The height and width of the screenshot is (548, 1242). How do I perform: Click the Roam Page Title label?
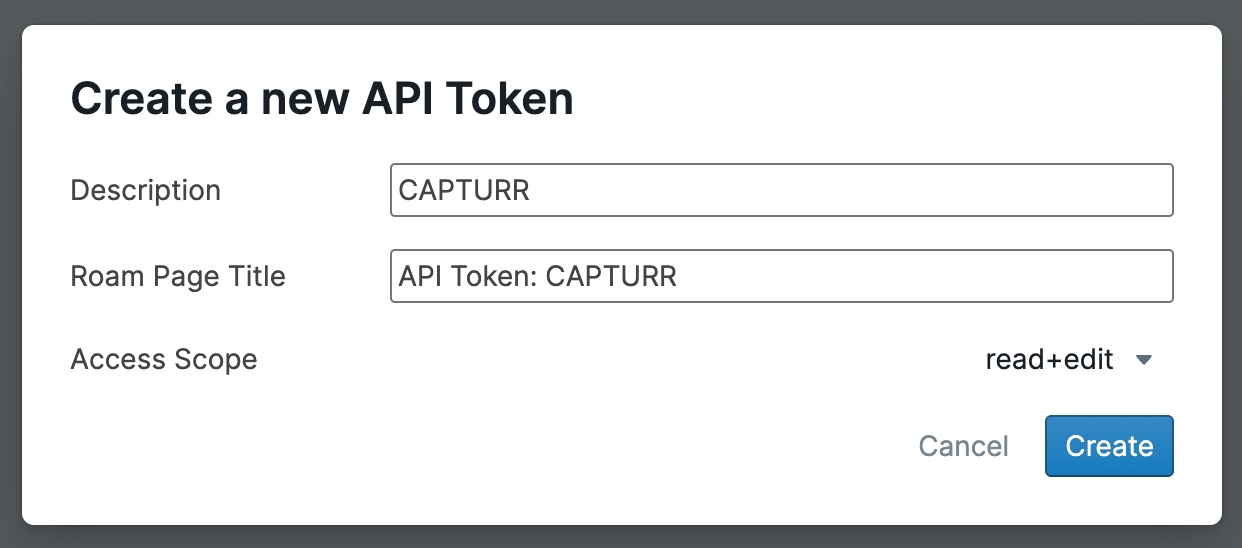178,276
